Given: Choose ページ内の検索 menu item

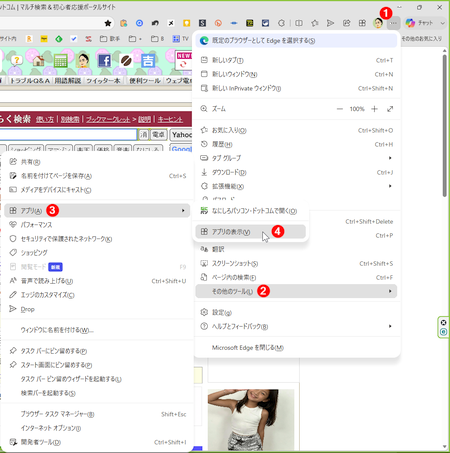Looking at the screenshot, I should tap(296, 278).
